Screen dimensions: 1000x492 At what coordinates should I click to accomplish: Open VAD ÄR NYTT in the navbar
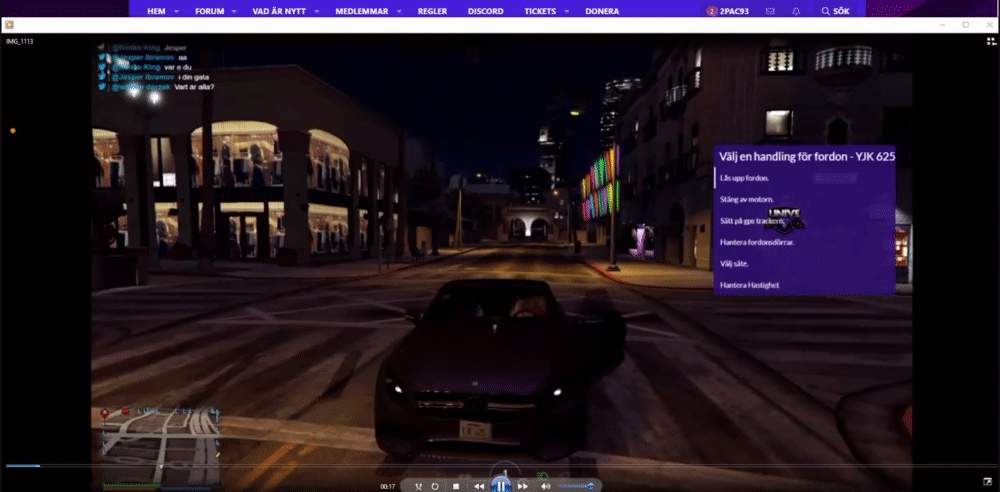(x=280, y=11)
